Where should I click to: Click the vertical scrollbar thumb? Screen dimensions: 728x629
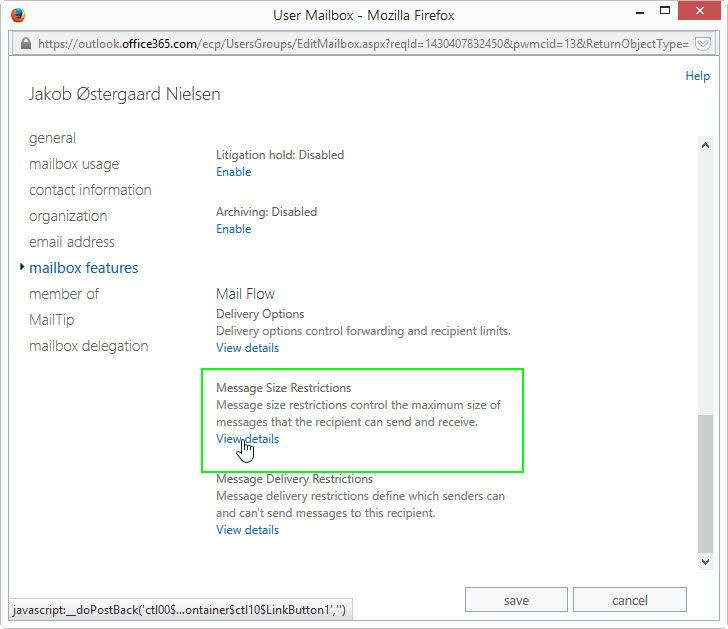click(705, 484)
